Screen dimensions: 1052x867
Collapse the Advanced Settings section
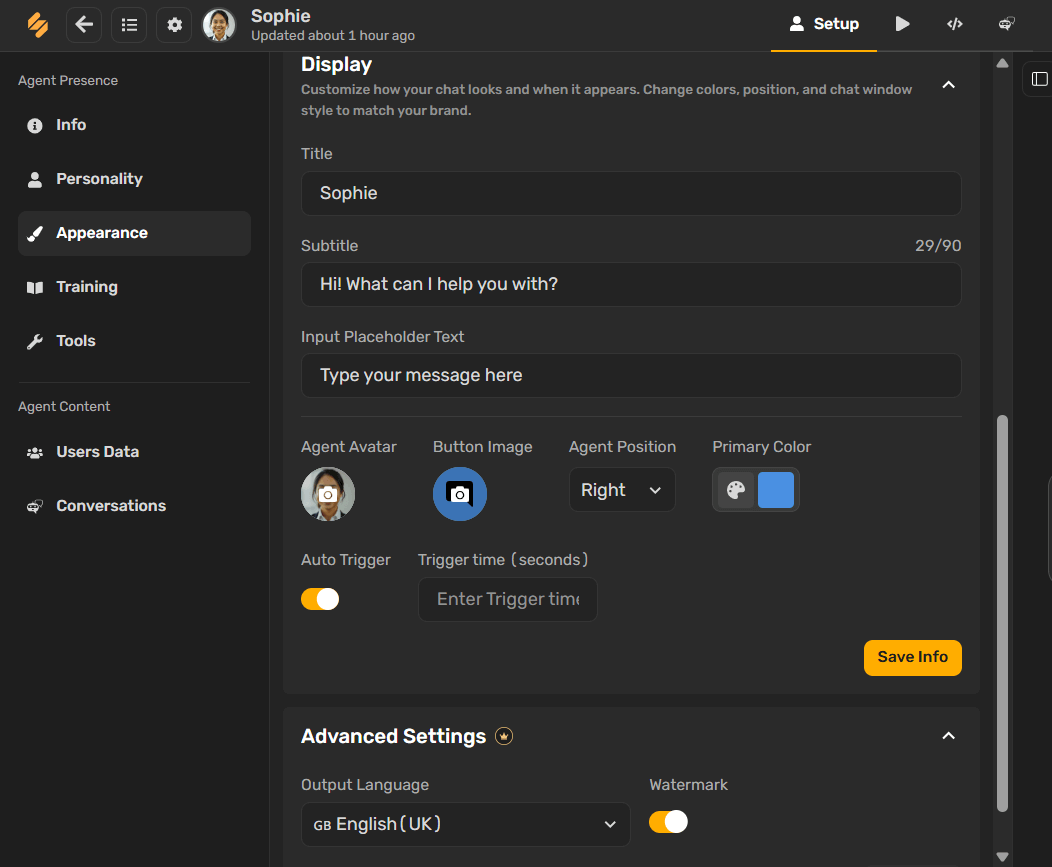(948, 736)
